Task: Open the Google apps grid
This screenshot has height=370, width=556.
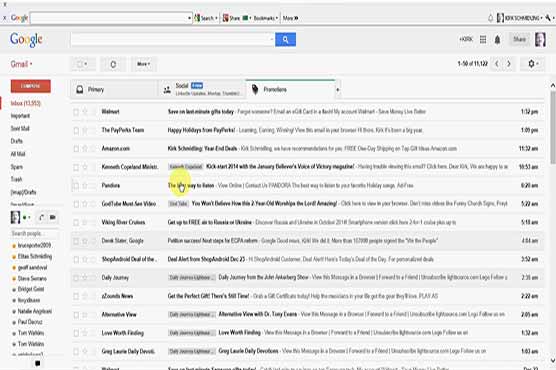Action: coord(483,39)
